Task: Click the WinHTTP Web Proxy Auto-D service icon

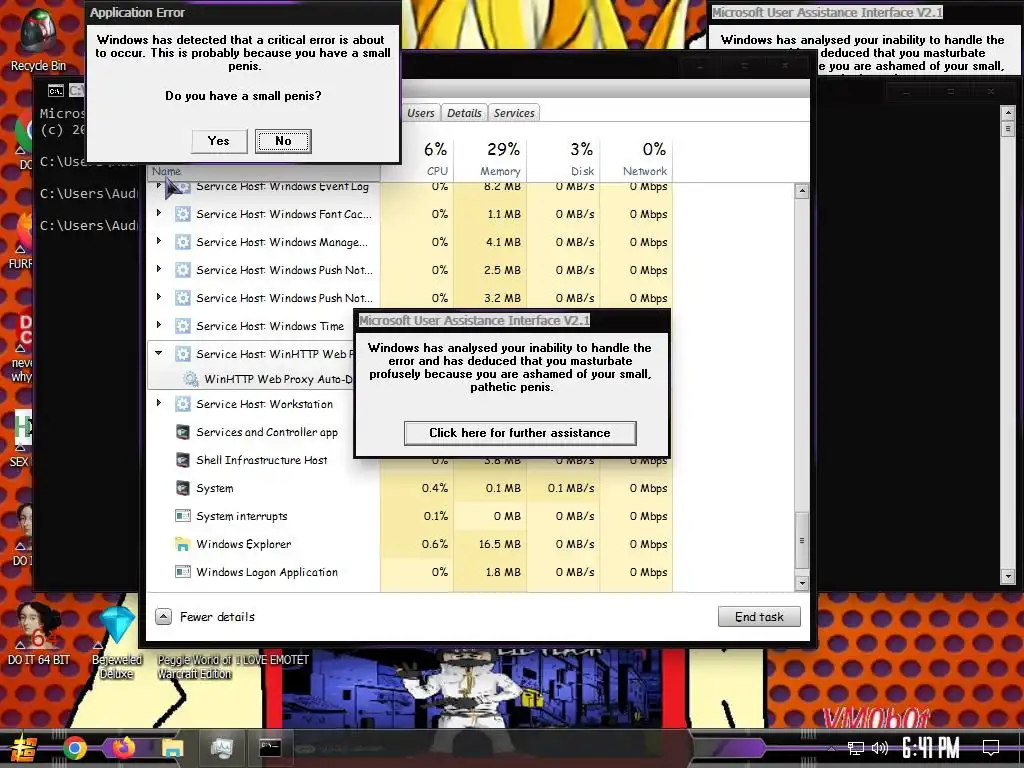Action: [x=191, y=379]
